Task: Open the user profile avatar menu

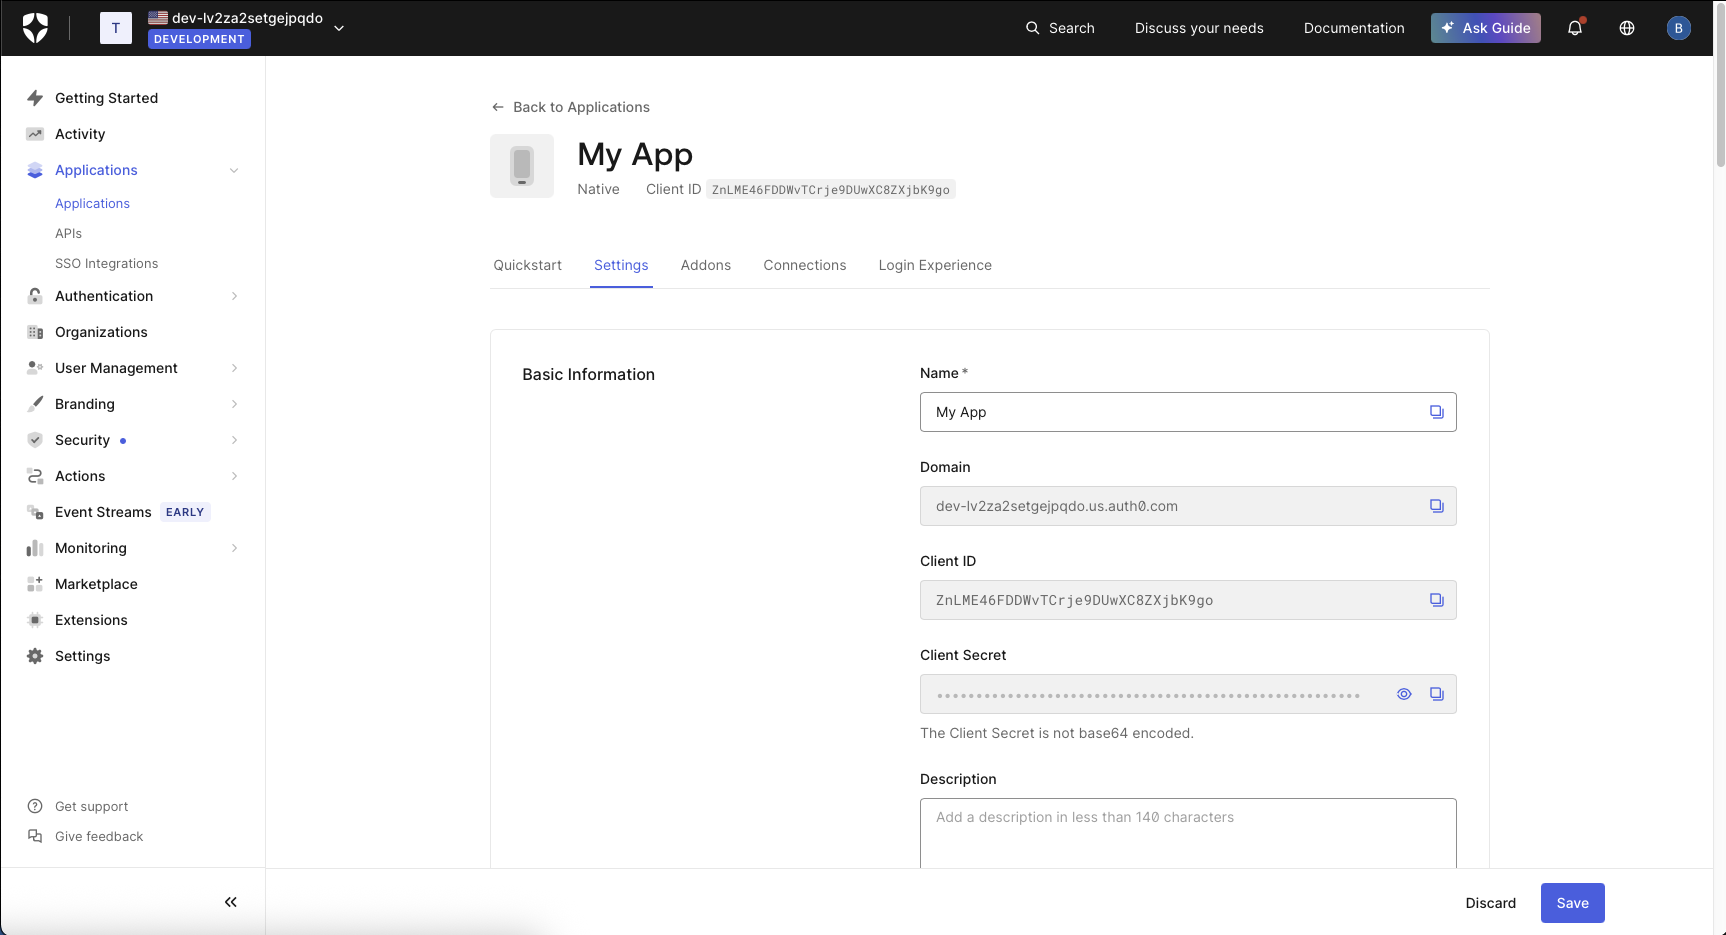Action: coord(1679,28)
